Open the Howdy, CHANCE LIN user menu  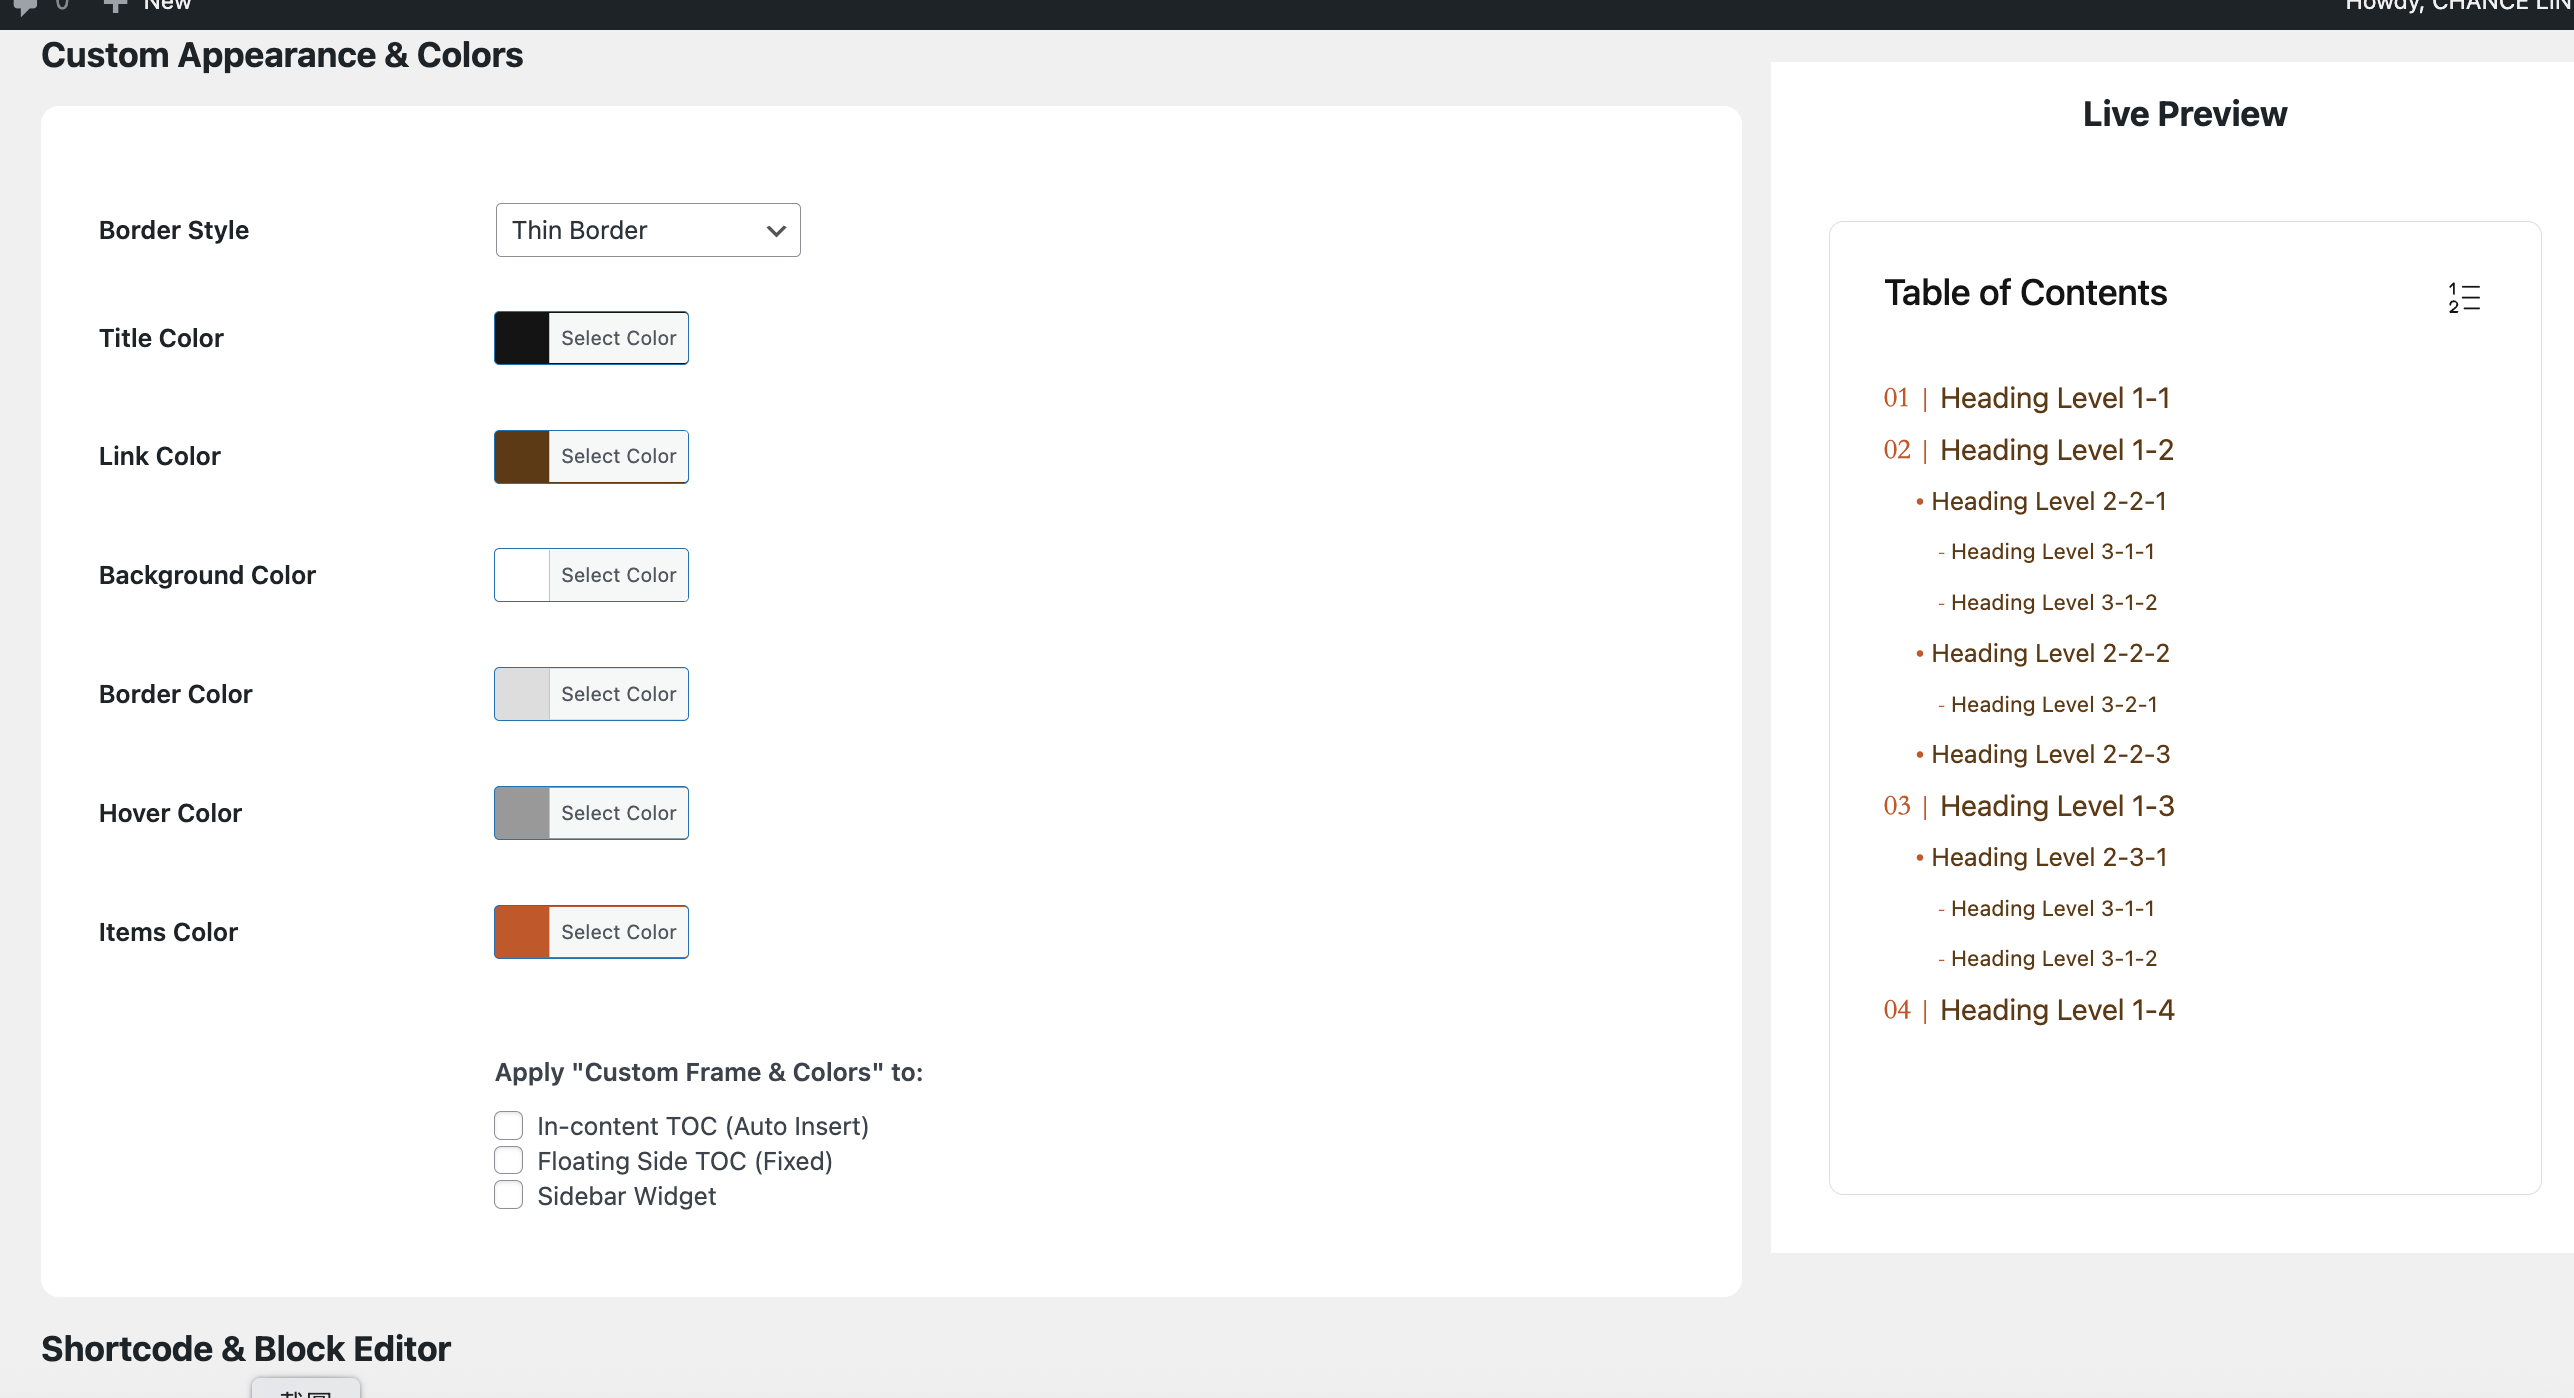coord(2470,5)
